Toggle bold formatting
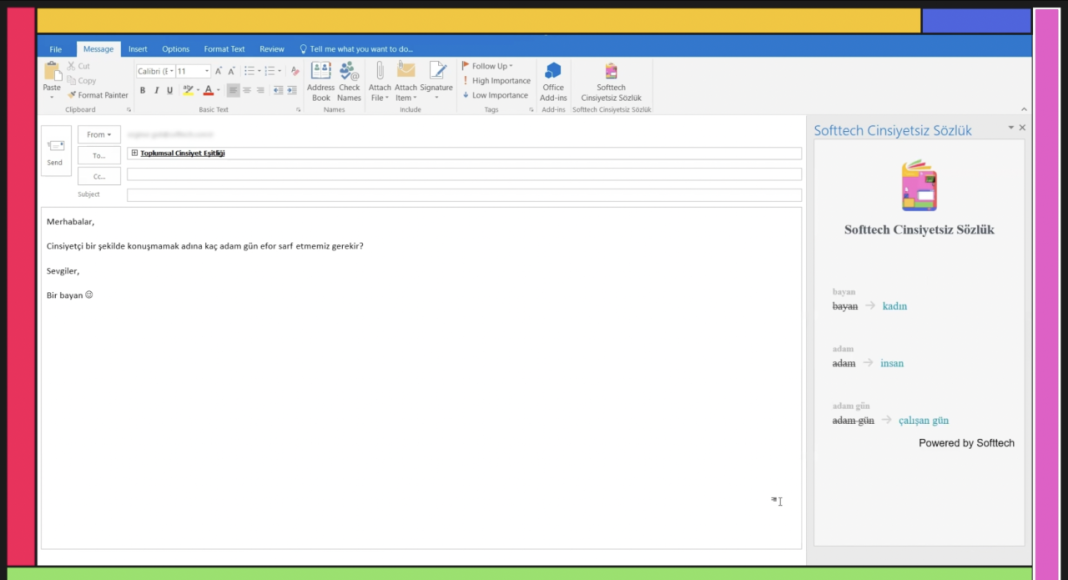Image resolution: width=1068 pixels, height=580 pixels. click(x=142, y=90)
